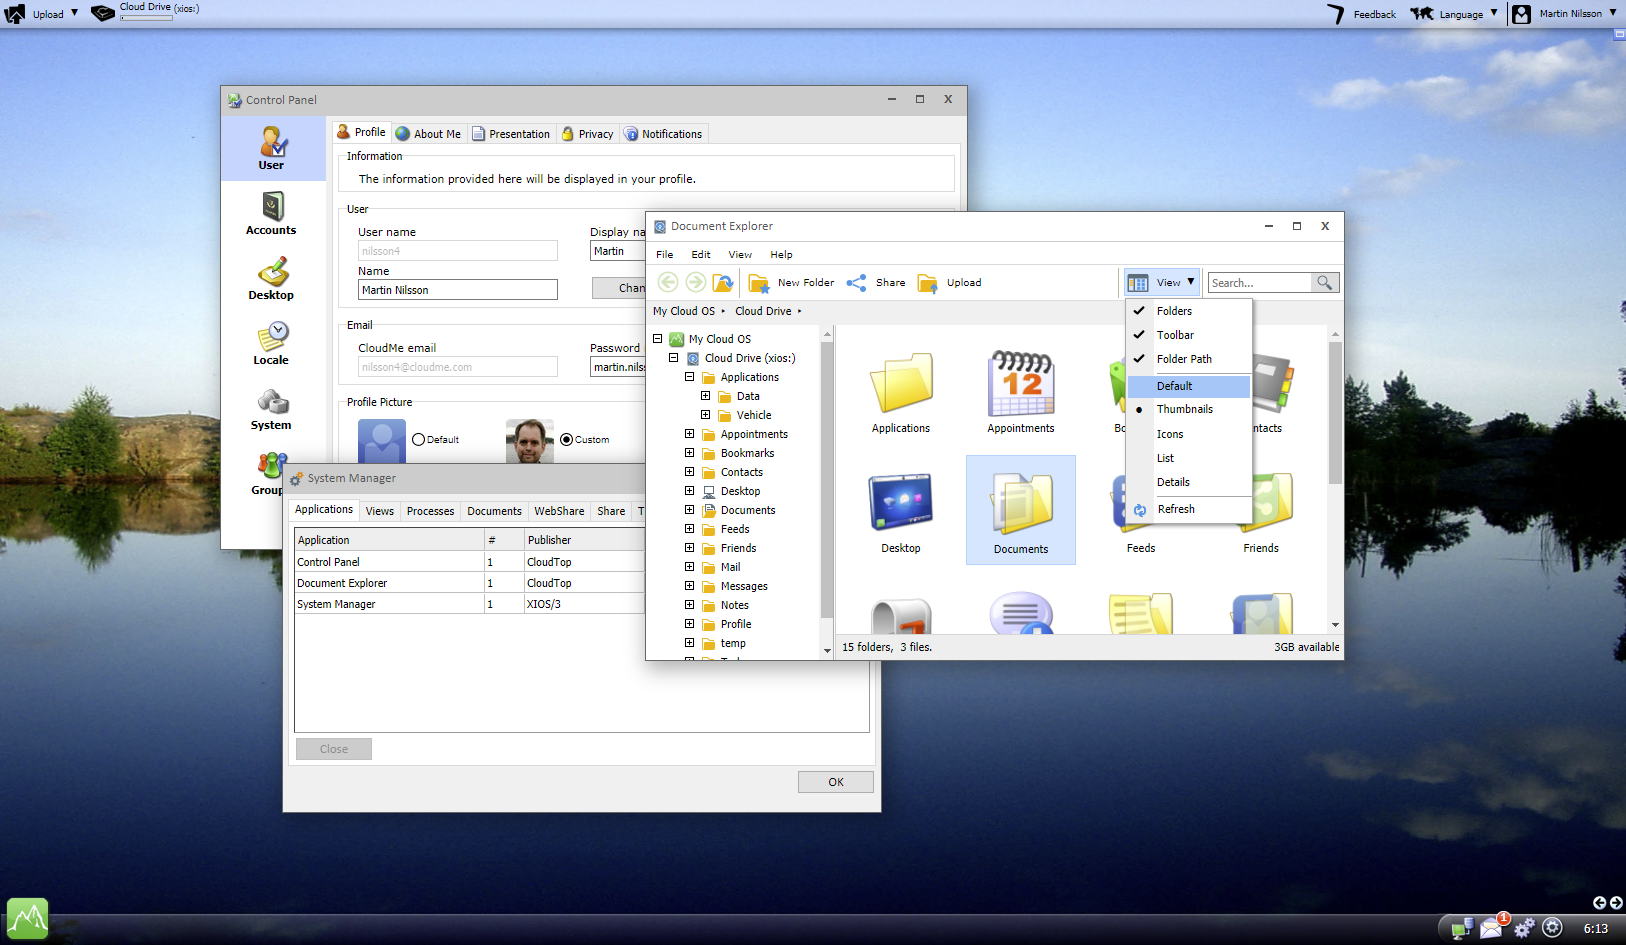This screenshot has height=945, width=1626.
Task: Select Thumbnails view mode in View menu
Action: click(1189, 409)
